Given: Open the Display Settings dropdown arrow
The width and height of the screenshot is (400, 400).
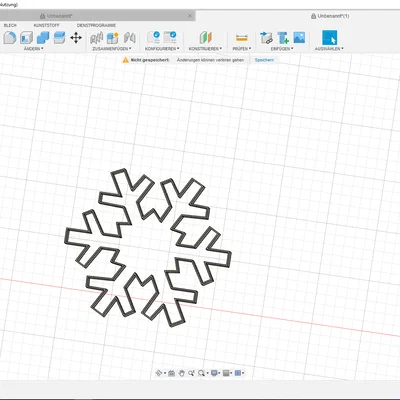Looking at the screenshot, I should 220,373.
